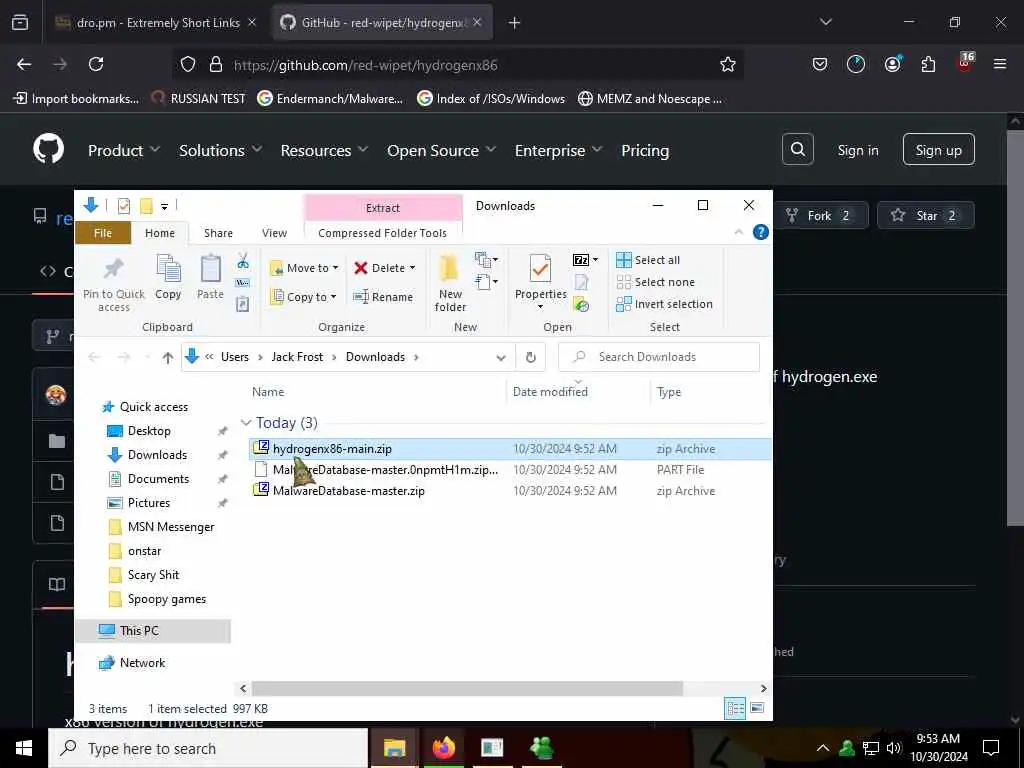Open RUSSIAN TEST bookmark
The height and width of the screenshot is (768, 1024).
click(x=198, y=99)
